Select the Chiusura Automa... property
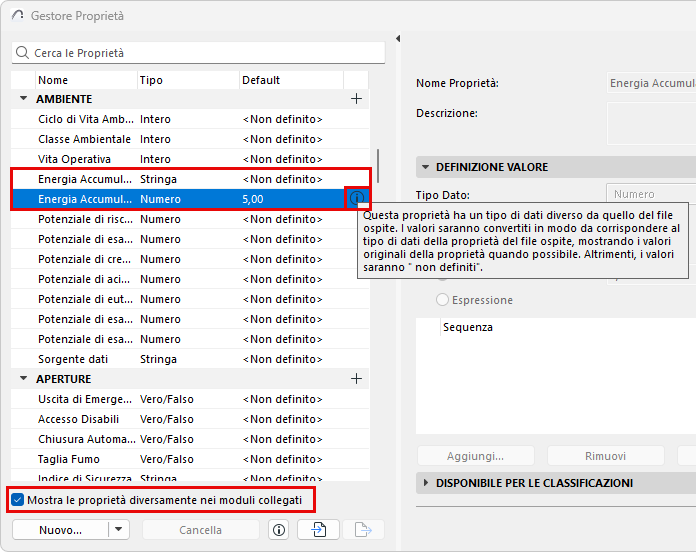The image size is (696, 552). tap(190, 439)
